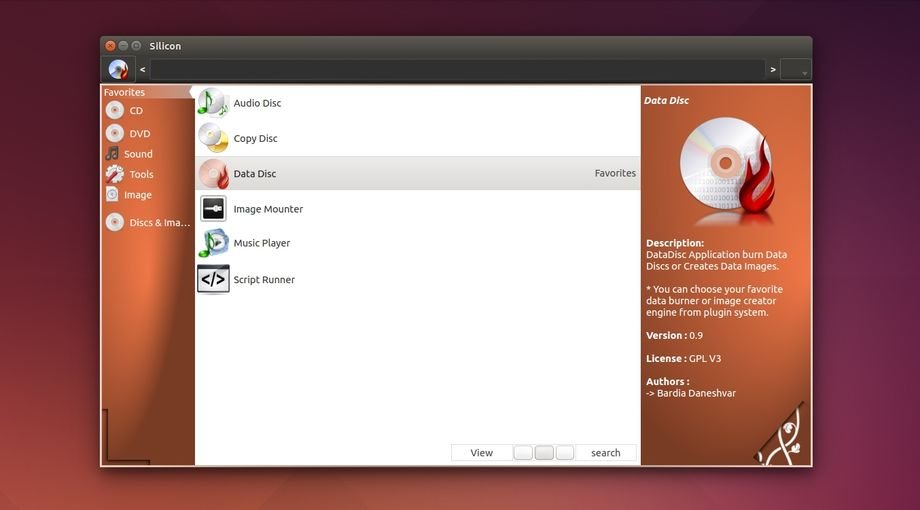Choose the DVD category in the sidebar

139,133
